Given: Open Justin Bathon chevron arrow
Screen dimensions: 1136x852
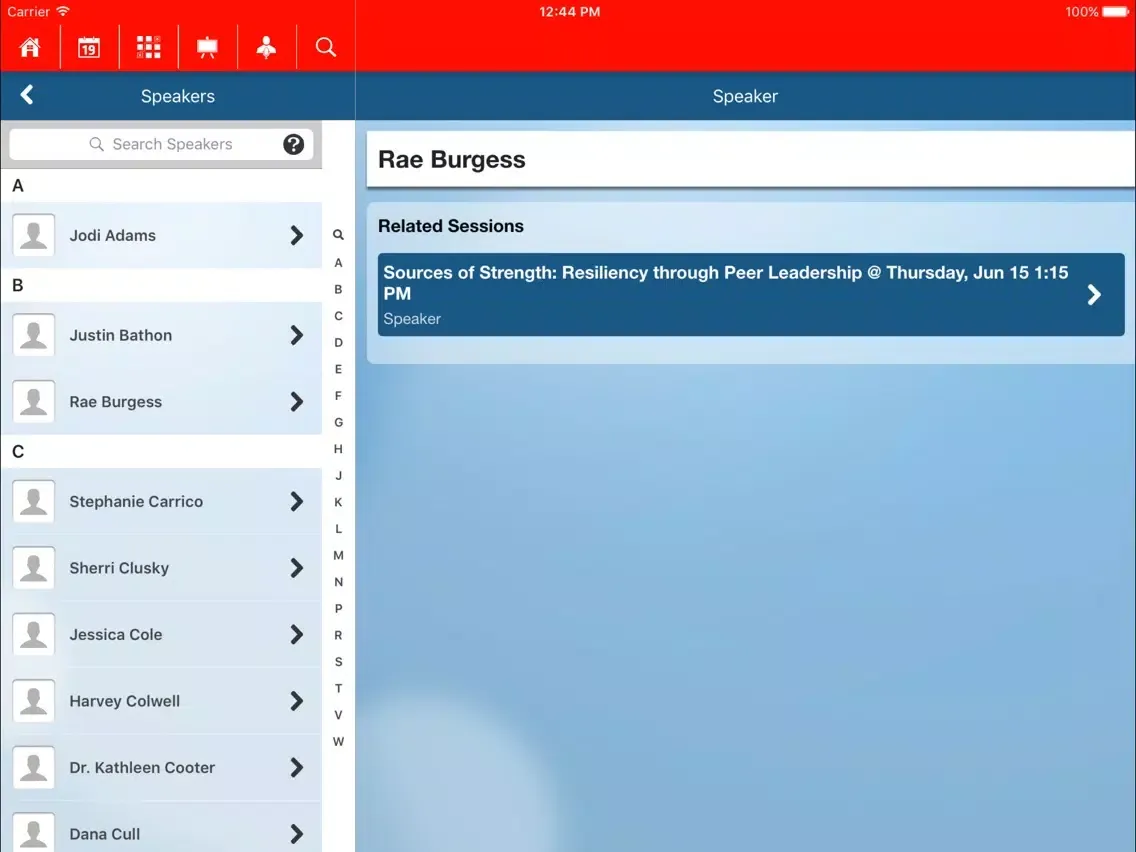Looking at the screenshot, I should point(296,335).
